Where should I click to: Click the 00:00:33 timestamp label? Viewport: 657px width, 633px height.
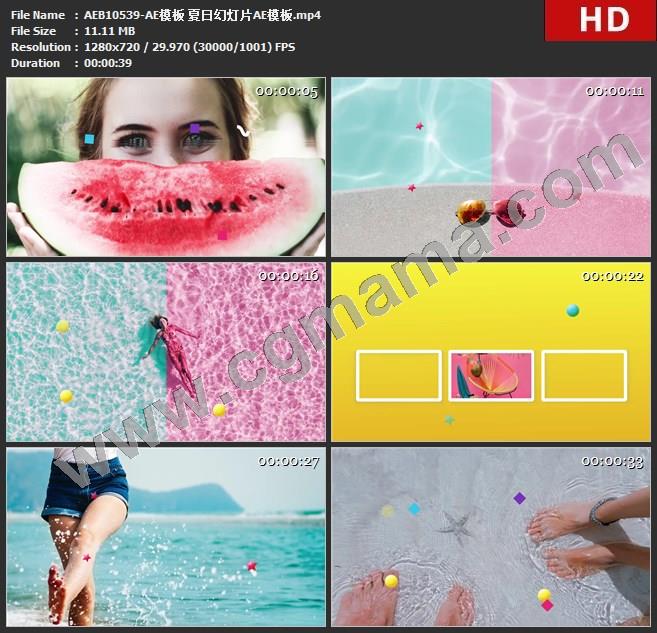pyautogui.click(x=613, y=461)
